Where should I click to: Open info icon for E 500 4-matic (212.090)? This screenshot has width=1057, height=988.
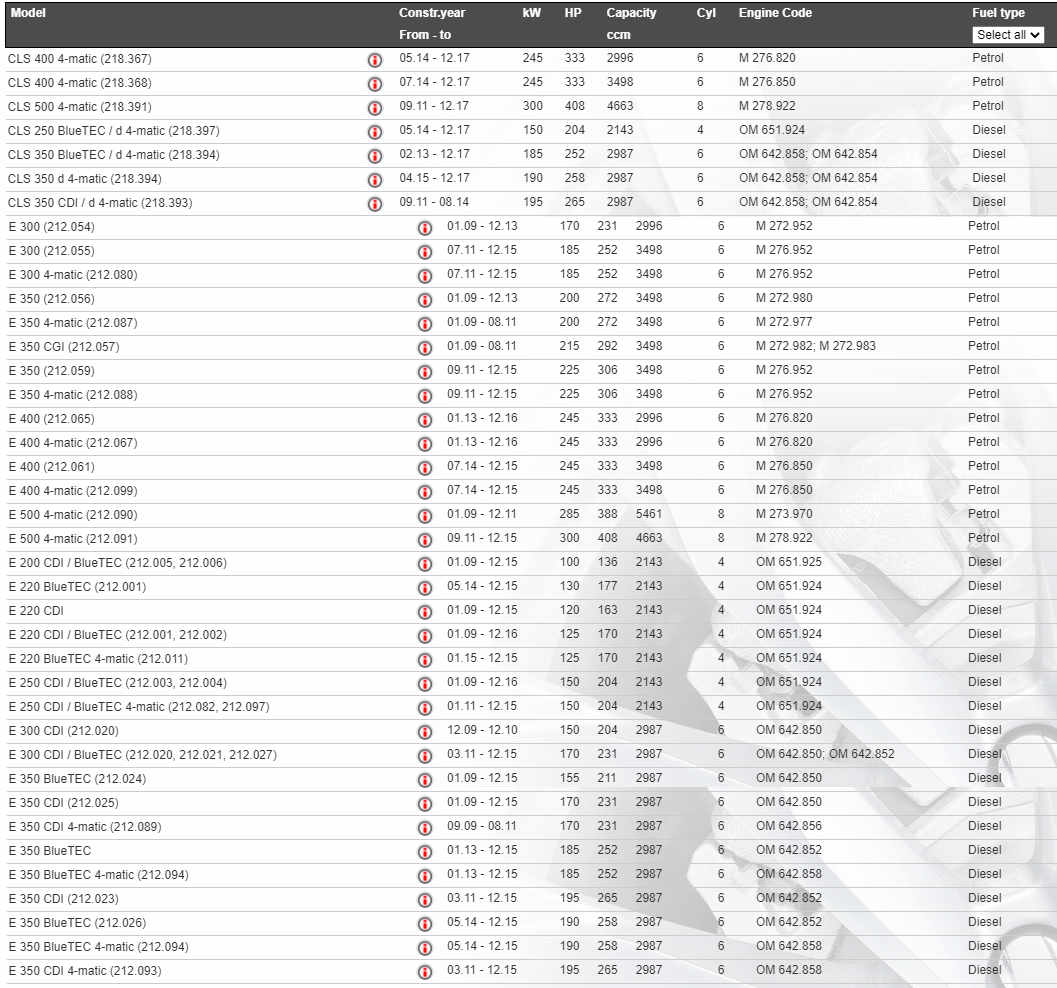coord(425,516)
